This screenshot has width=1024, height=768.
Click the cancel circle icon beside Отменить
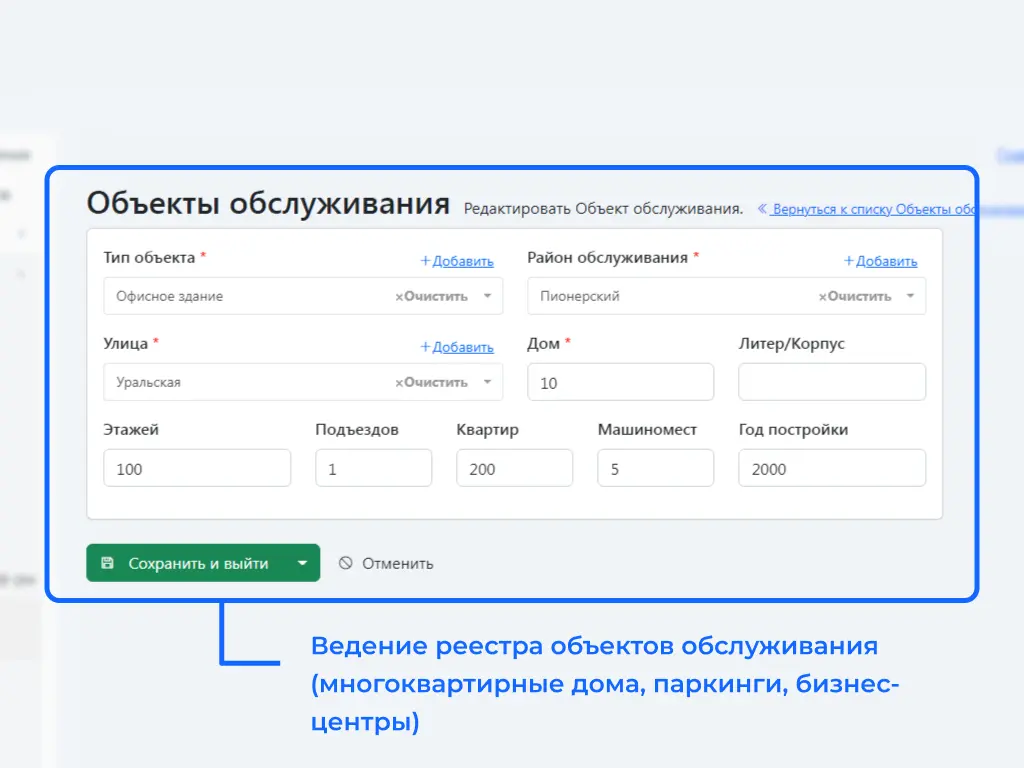(x=346, y=563)
